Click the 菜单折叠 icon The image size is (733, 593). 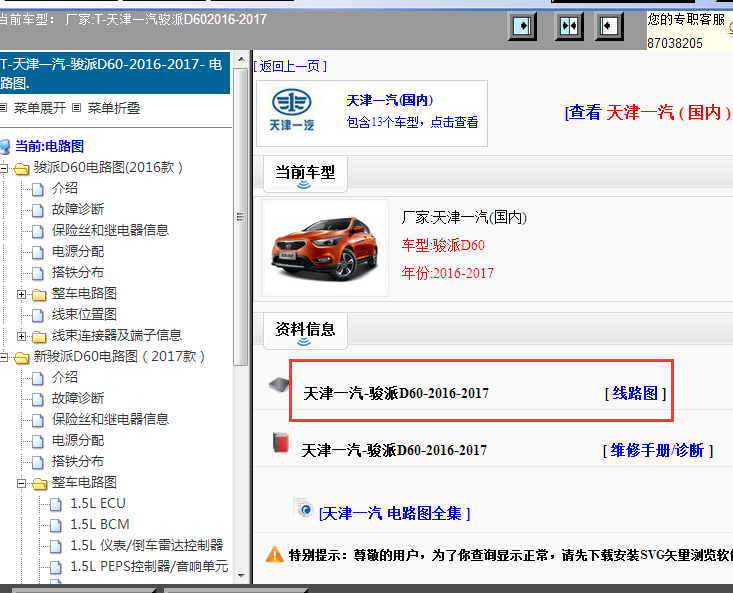point(77,108)
